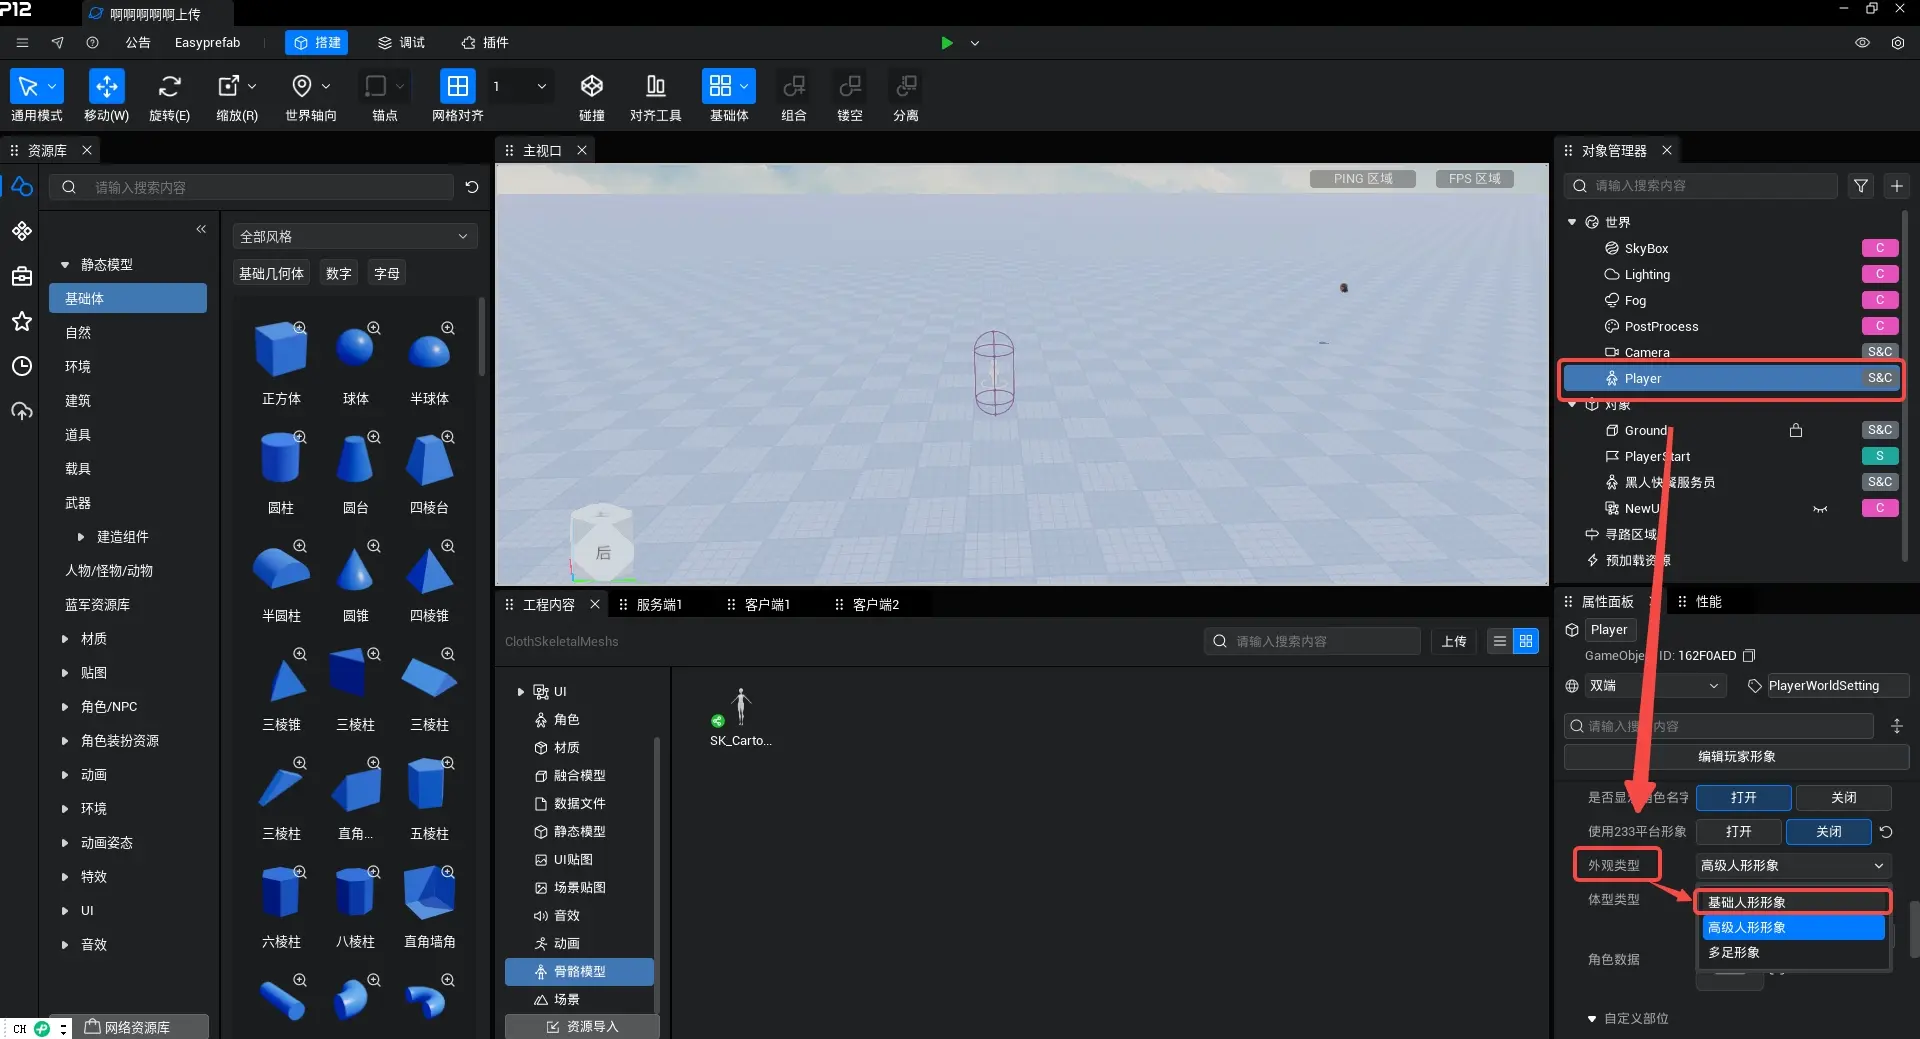Switch to the 调试 tab

401,43
